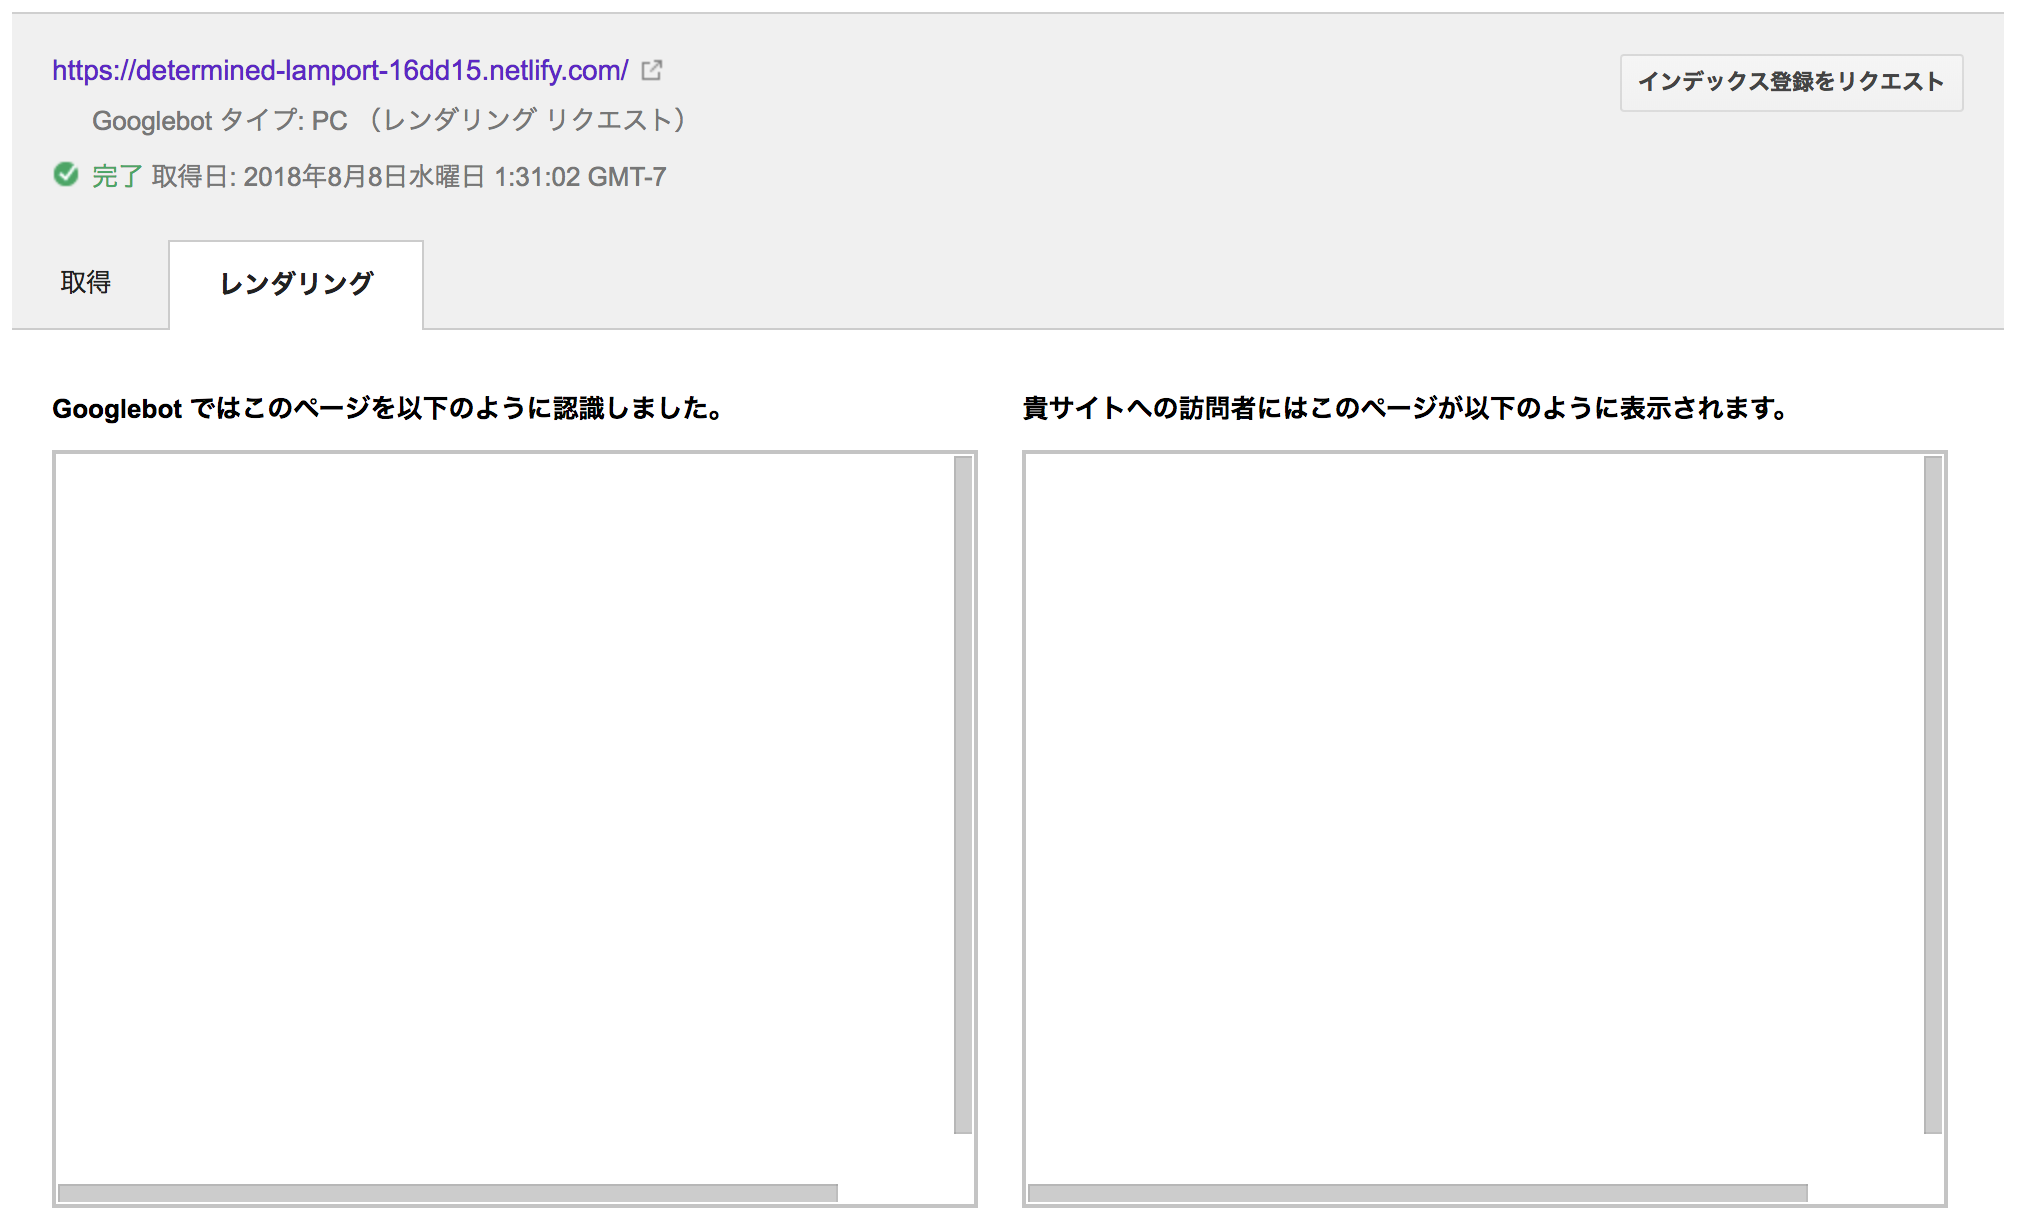
Task: Click the green circle checkmark near 取得日
Action: [65, 175]
